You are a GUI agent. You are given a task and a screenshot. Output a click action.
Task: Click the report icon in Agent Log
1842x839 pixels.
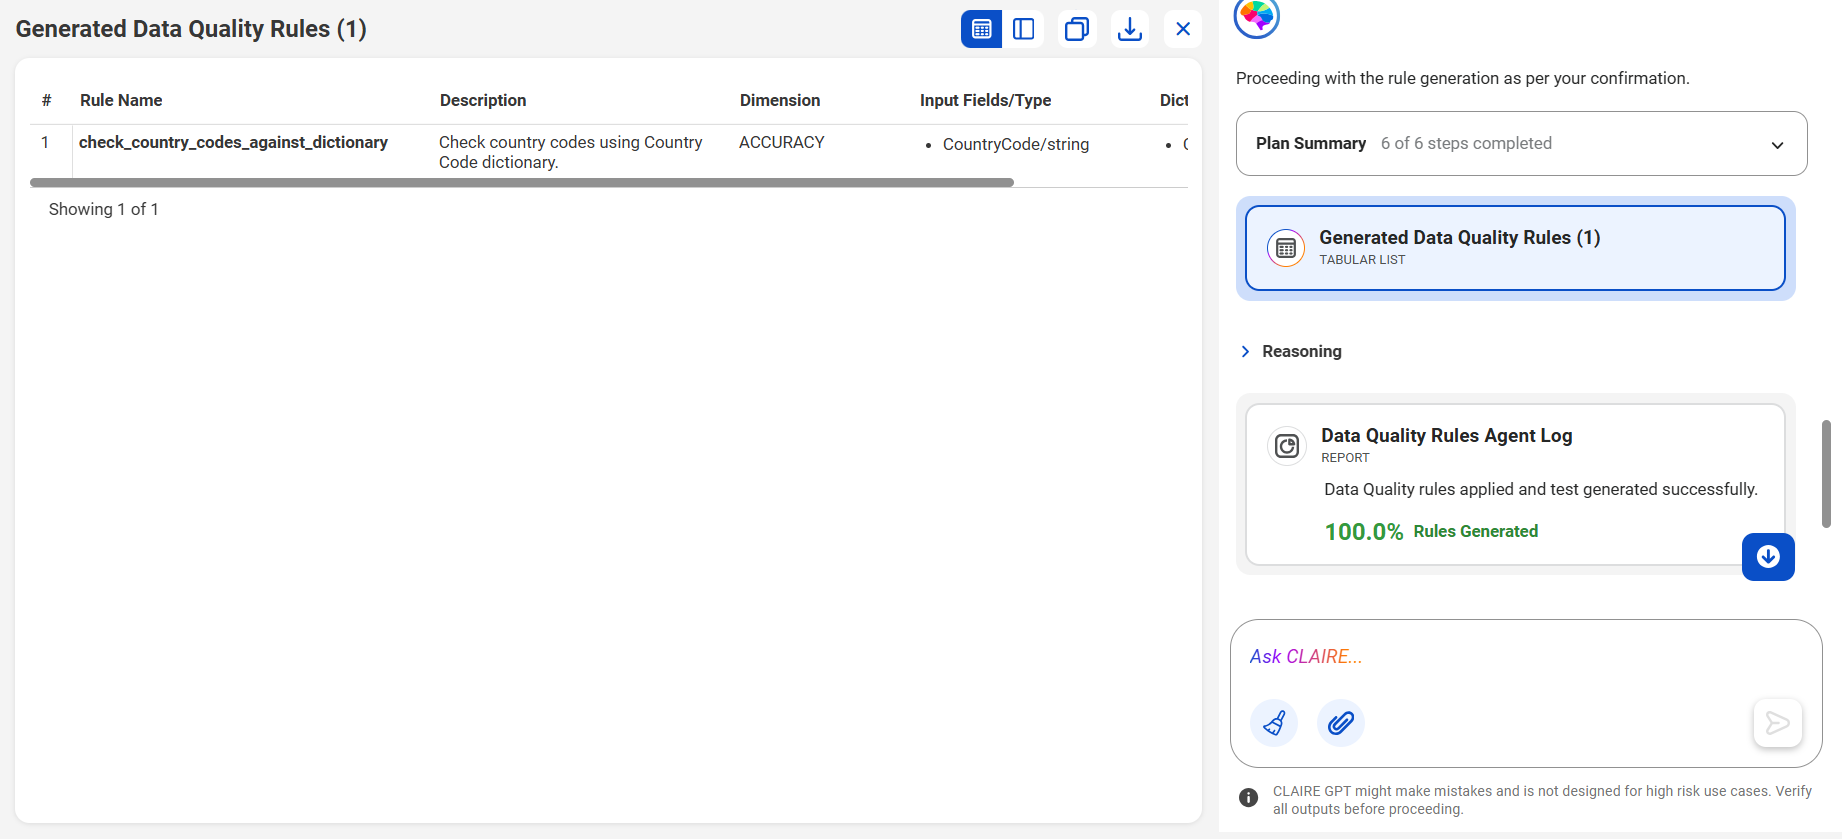[x=1287, y=446]
